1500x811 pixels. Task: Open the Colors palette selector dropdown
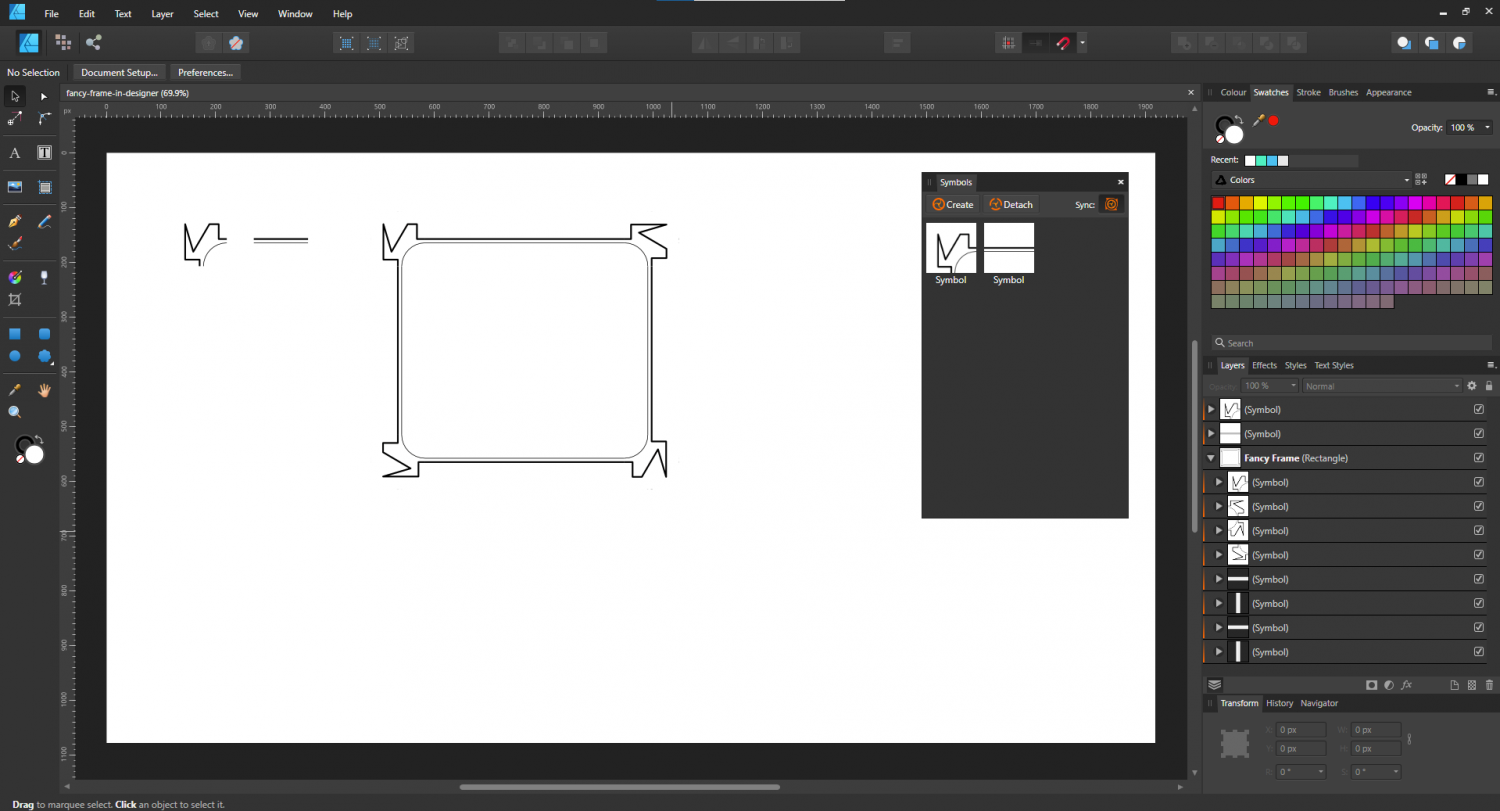[x=1404, y=180]
